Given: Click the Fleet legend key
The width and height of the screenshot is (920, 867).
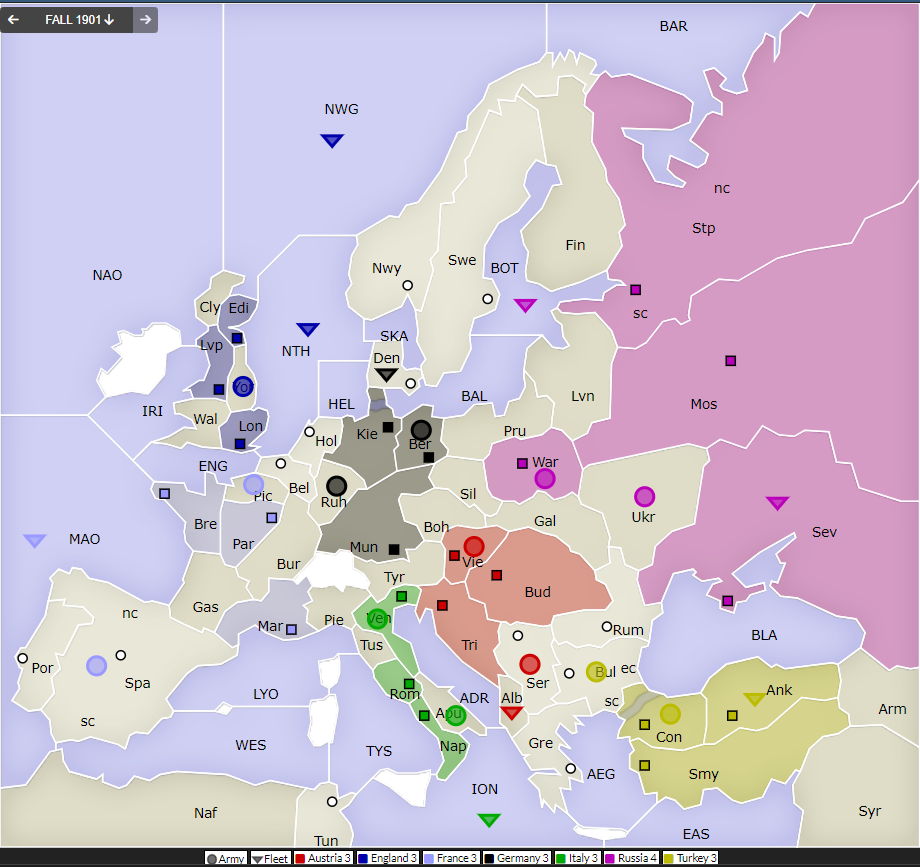Looking at the screenshot, I should coord(270,858).
